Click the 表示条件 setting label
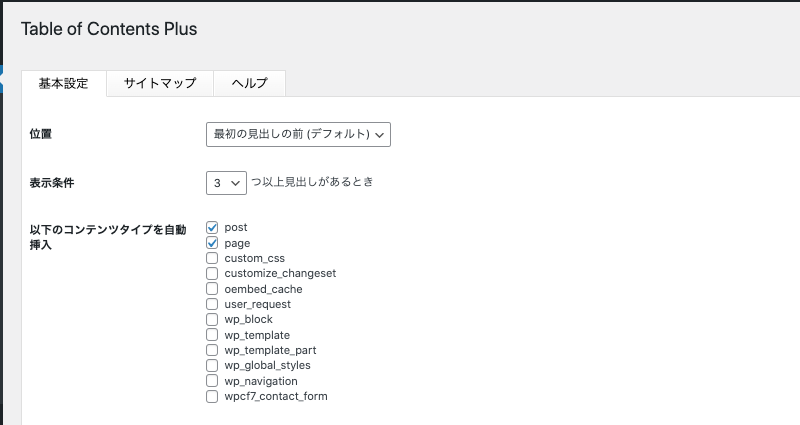The height and width of the screenshot is (425, 800). [52, 183]
